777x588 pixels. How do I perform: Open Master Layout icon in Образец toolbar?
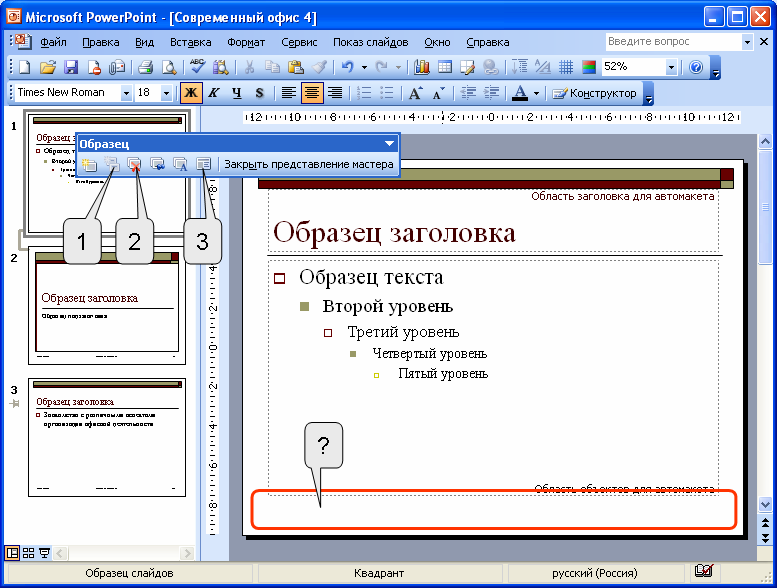pyautogui.click(x=203, y=164)
